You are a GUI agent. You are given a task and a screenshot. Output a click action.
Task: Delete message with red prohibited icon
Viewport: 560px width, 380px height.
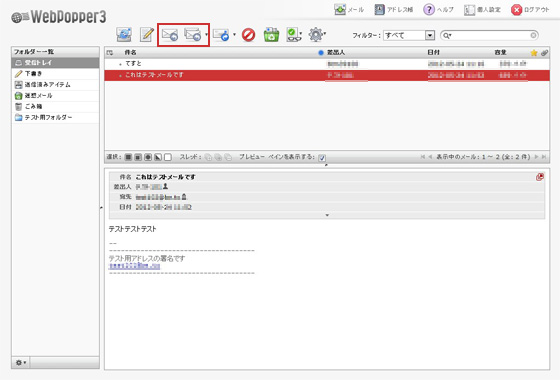pyautogui.click(x=249, y=35)
